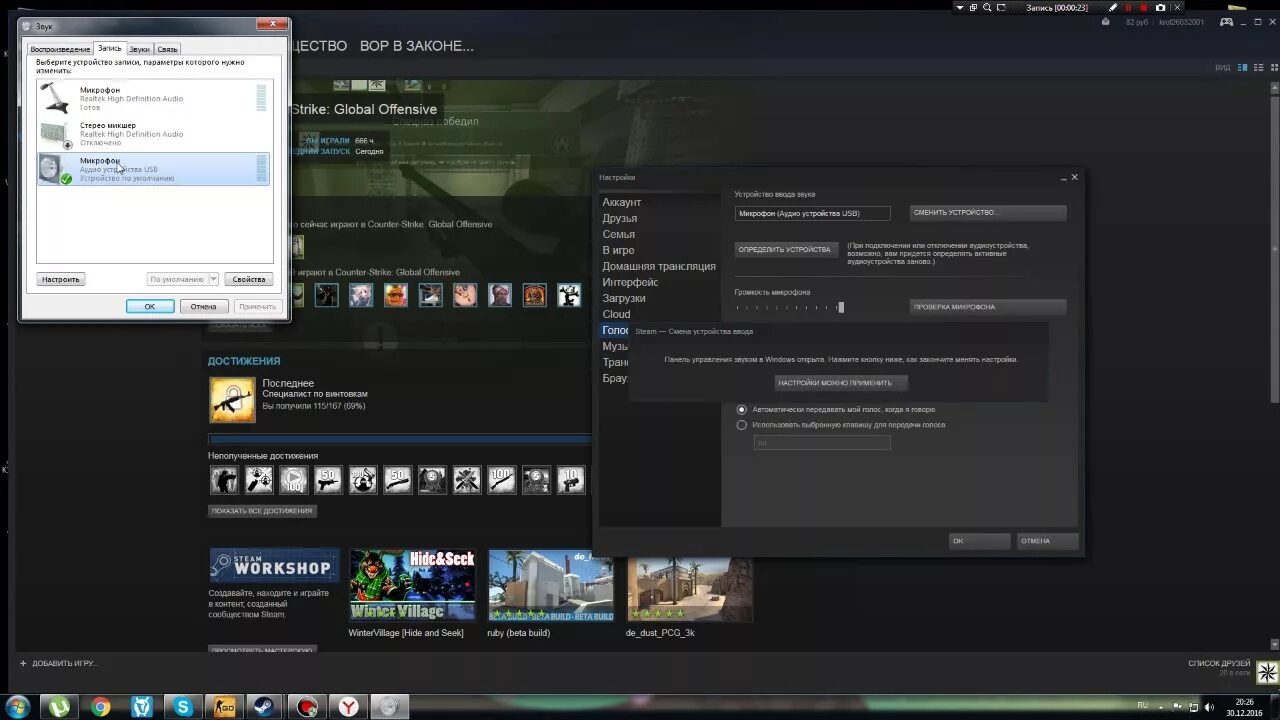This screenshot has height=720, width=1280.
Task: Switch to CS:GO taskbar icon
Action: point(224,706)
